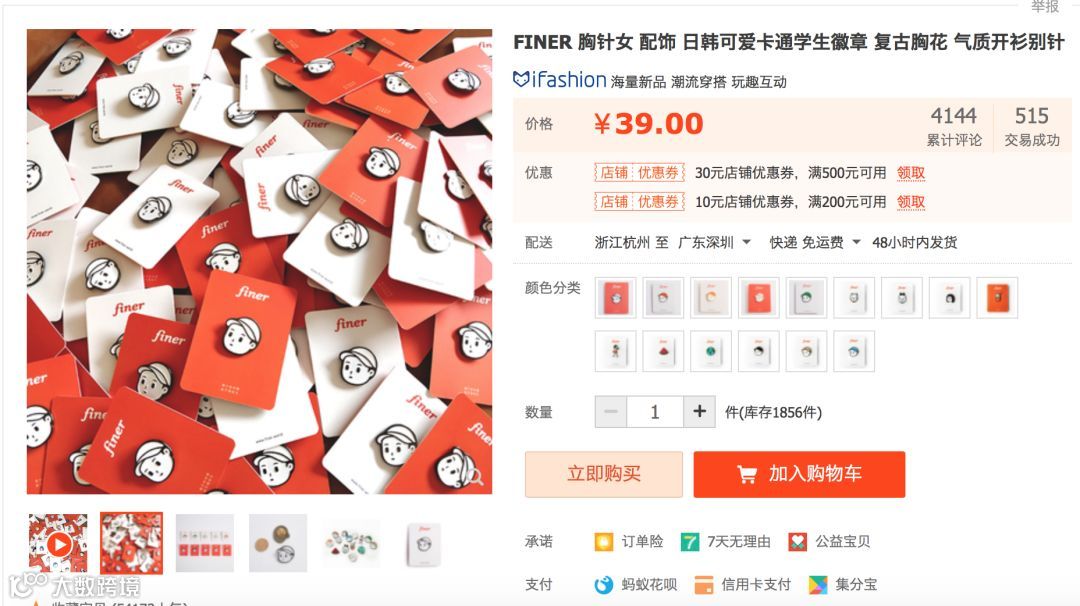Click the 蚂蚁花呗 payment icon
This screenshot has width=1080, height=606.
(x=603, y=585)
